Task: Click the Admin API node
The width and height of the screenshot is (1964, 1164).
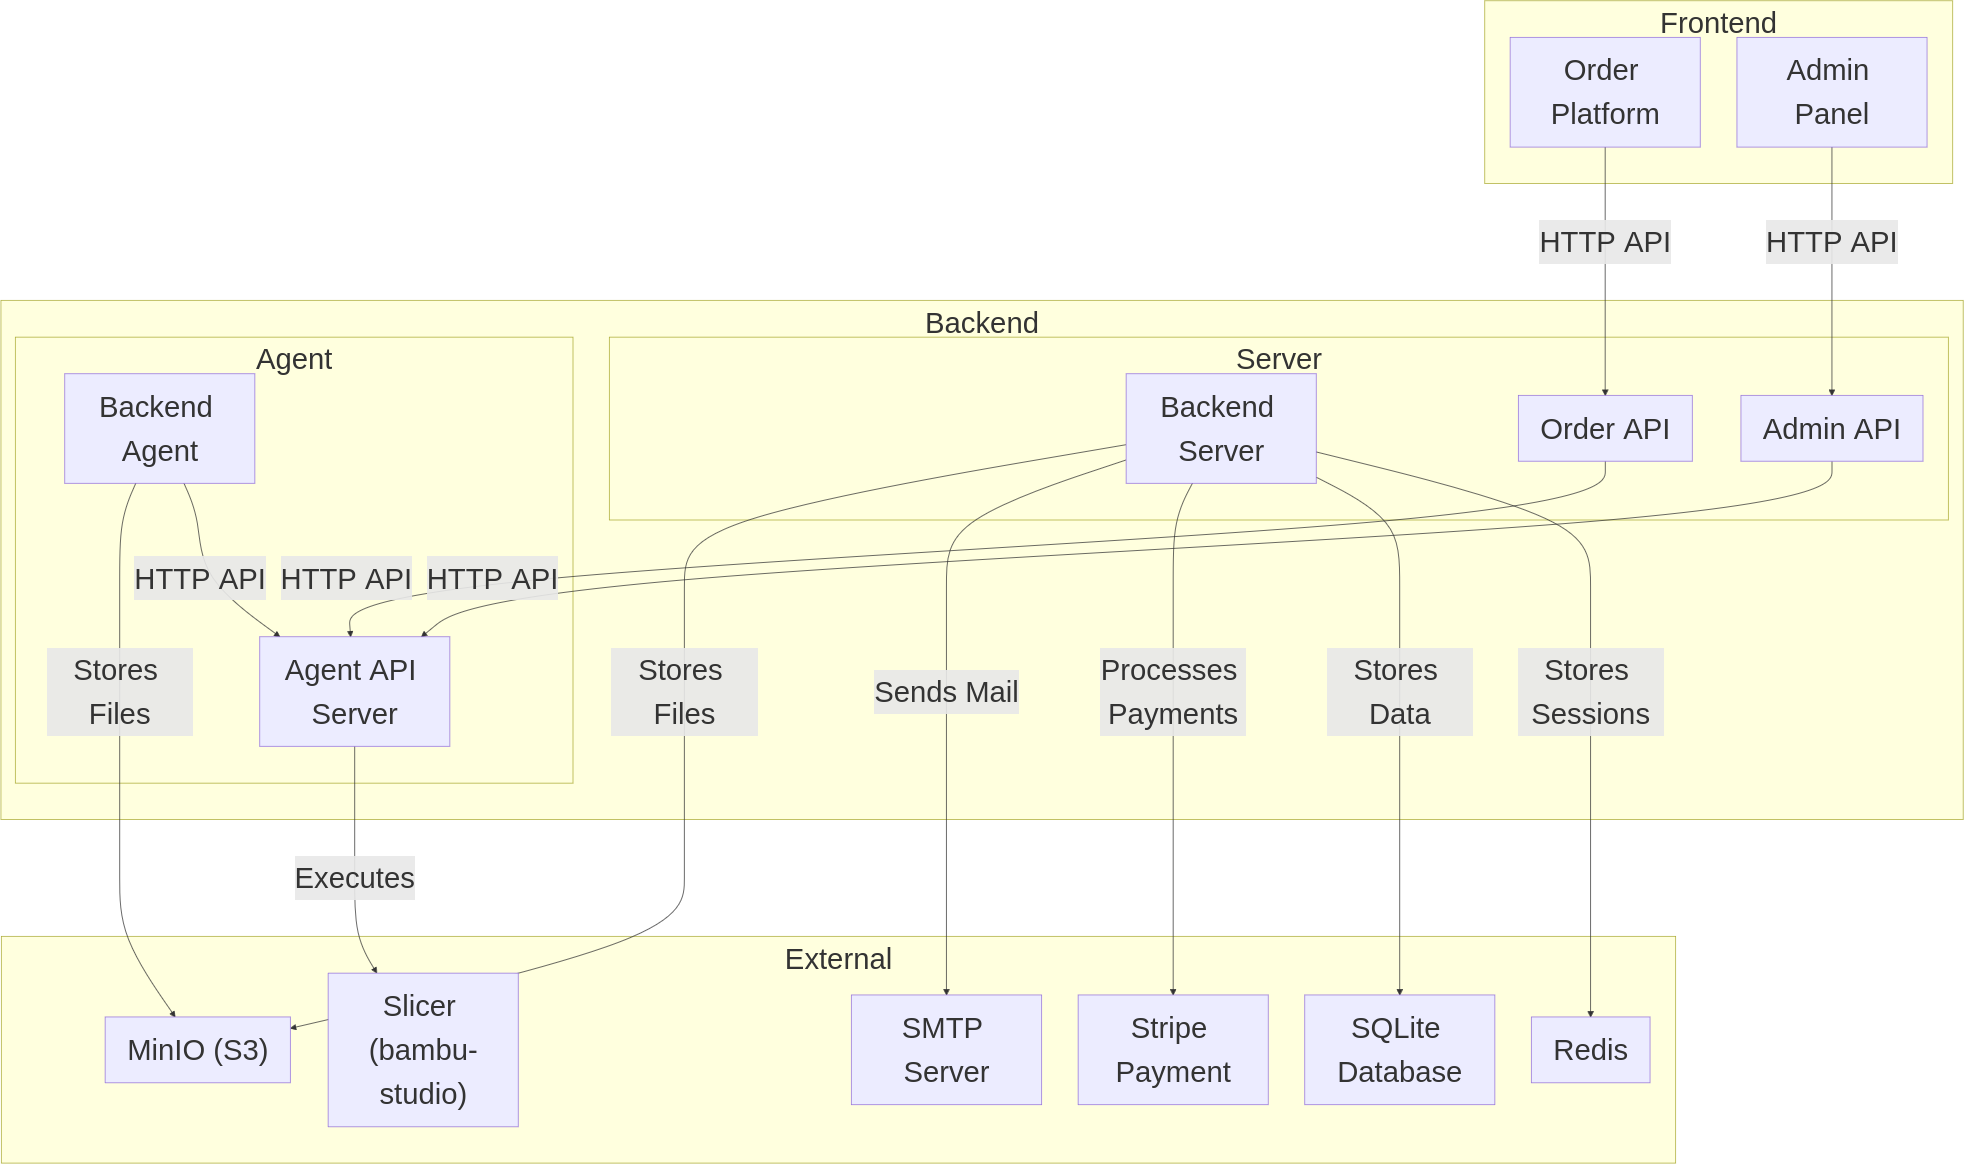Action: tap(1831, 429)
